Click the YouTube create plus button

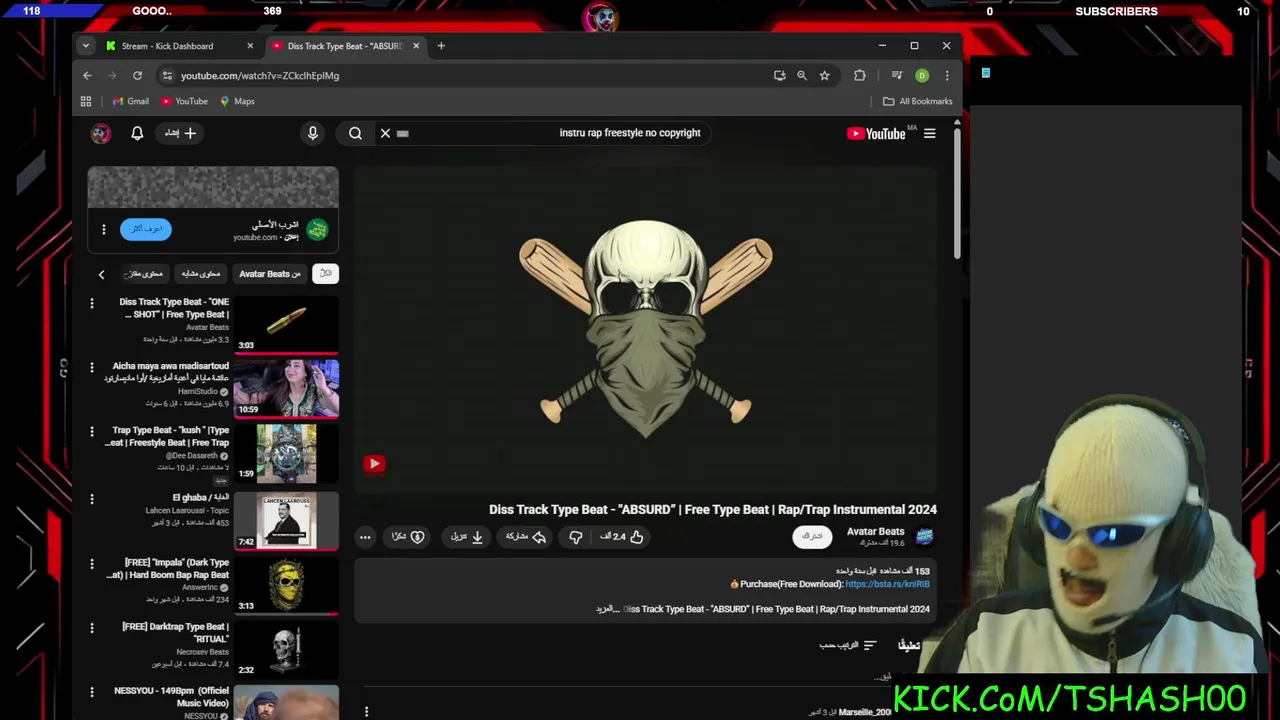pos(181,133)
